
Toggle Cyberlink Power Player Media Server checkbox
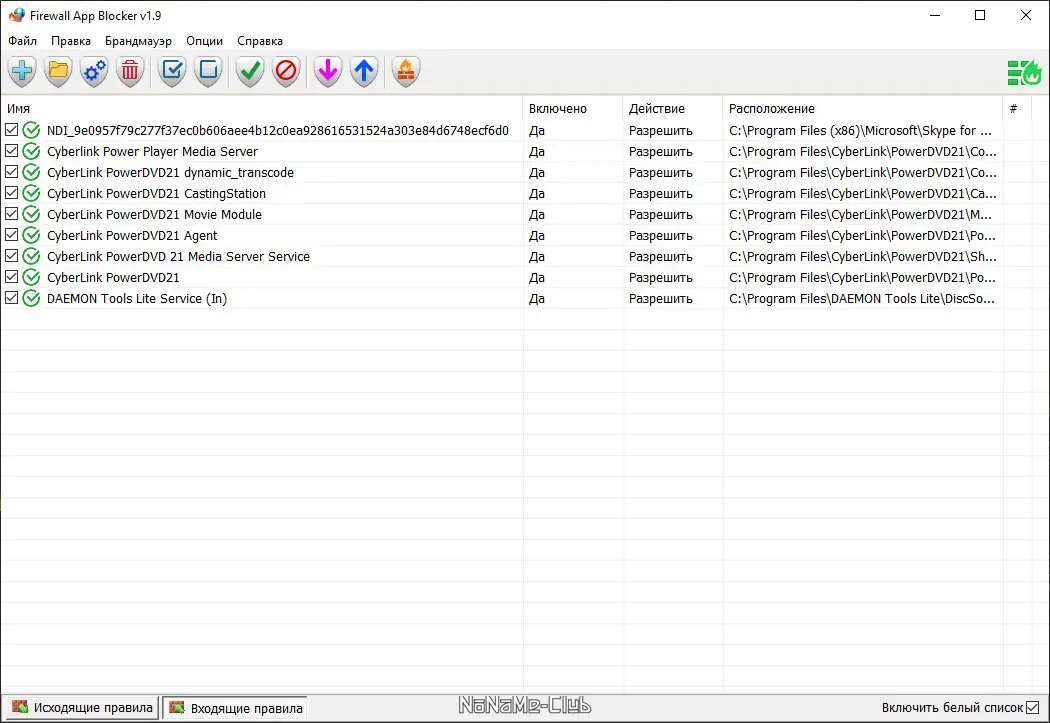point(11,151)
